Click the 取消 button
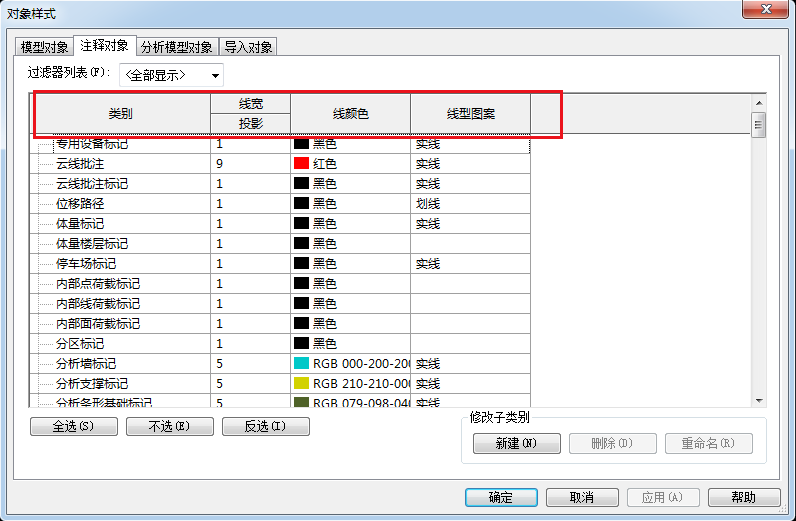 click(582, 497)
